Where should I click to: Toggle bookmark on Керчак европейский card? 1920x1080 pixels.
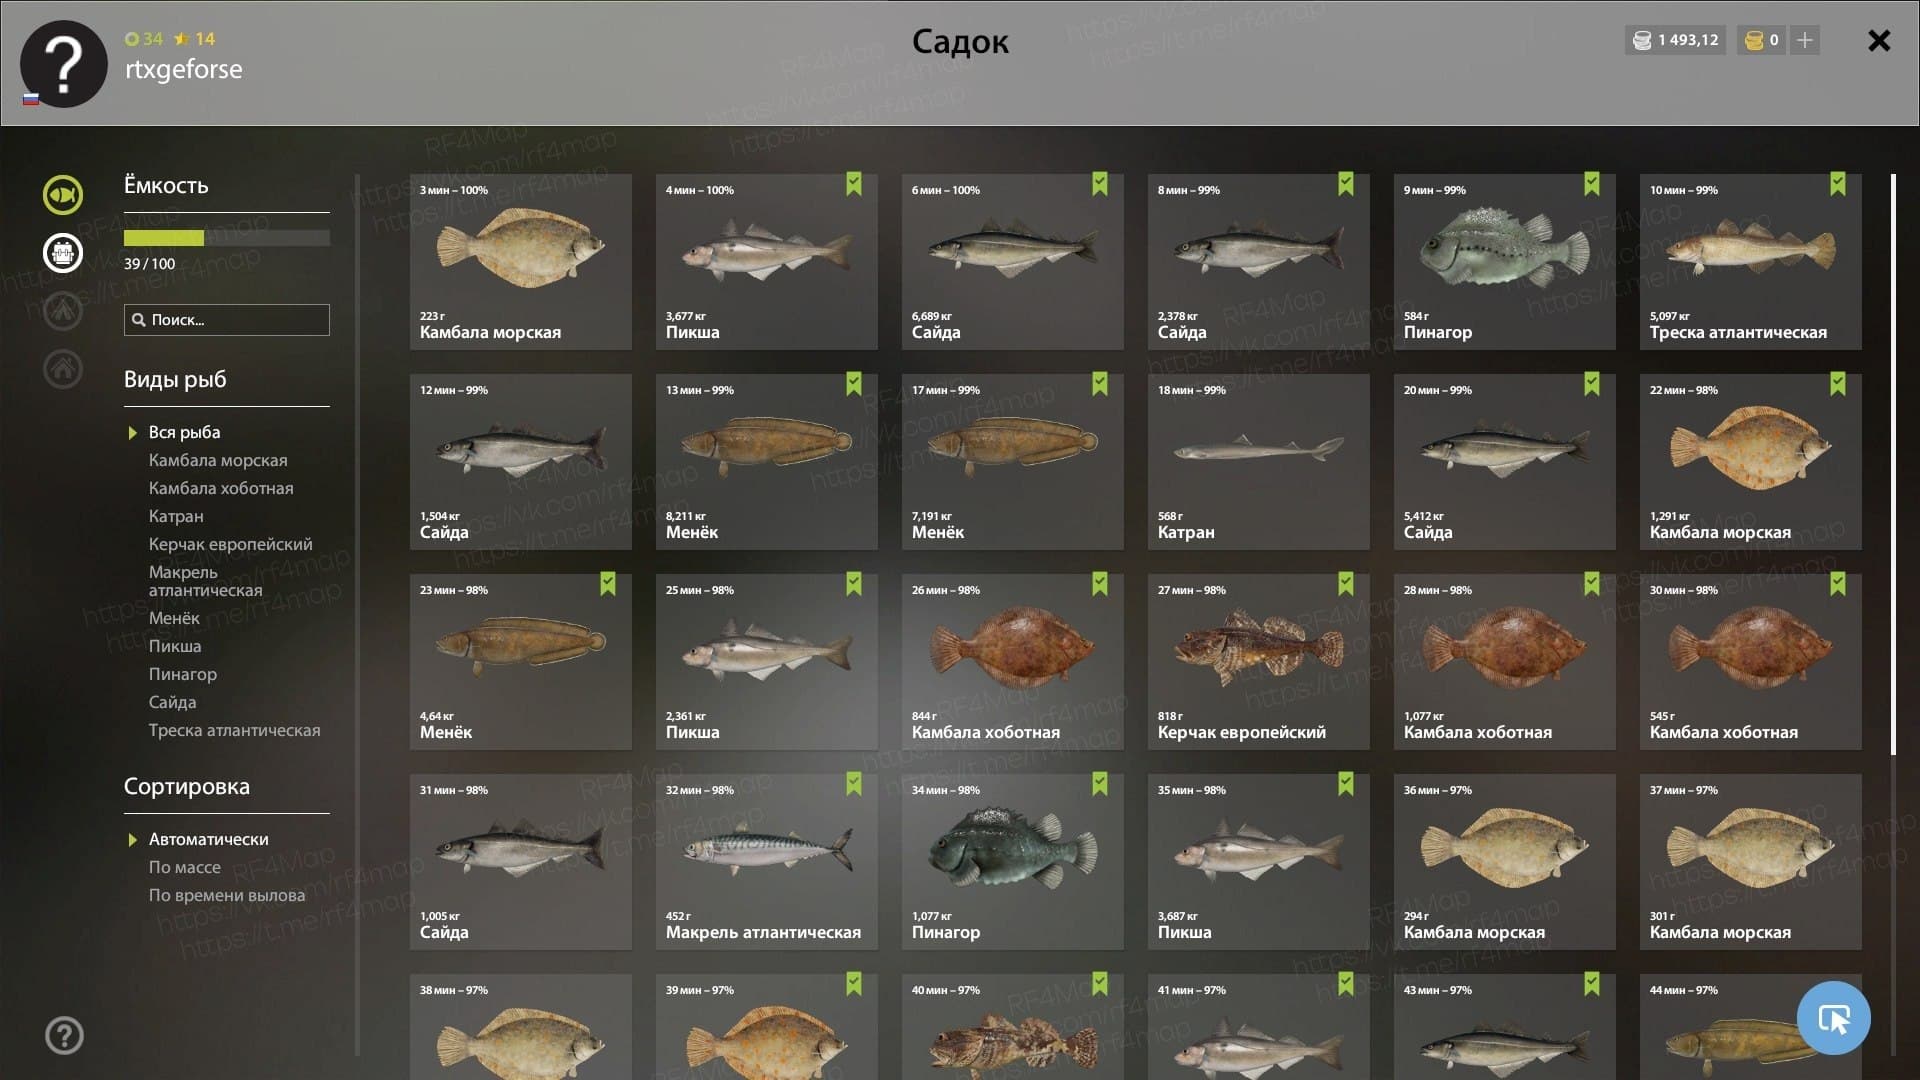(x=1345, y=584)
